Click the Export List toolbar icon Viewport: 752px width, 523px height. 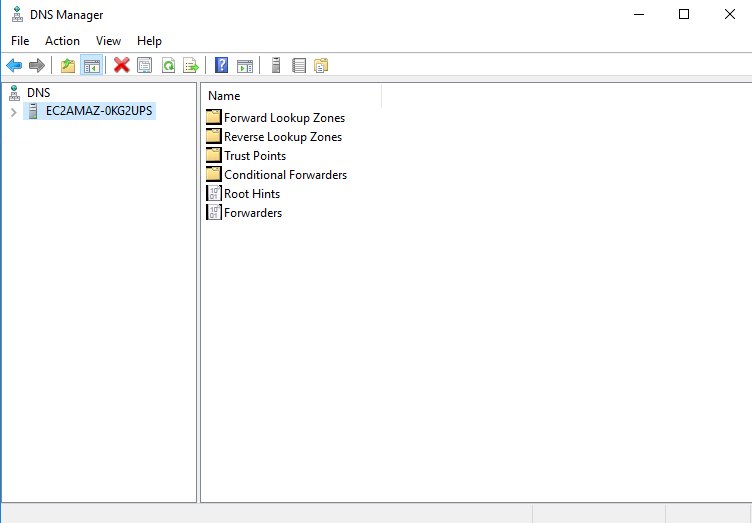[x=190, y=66]
